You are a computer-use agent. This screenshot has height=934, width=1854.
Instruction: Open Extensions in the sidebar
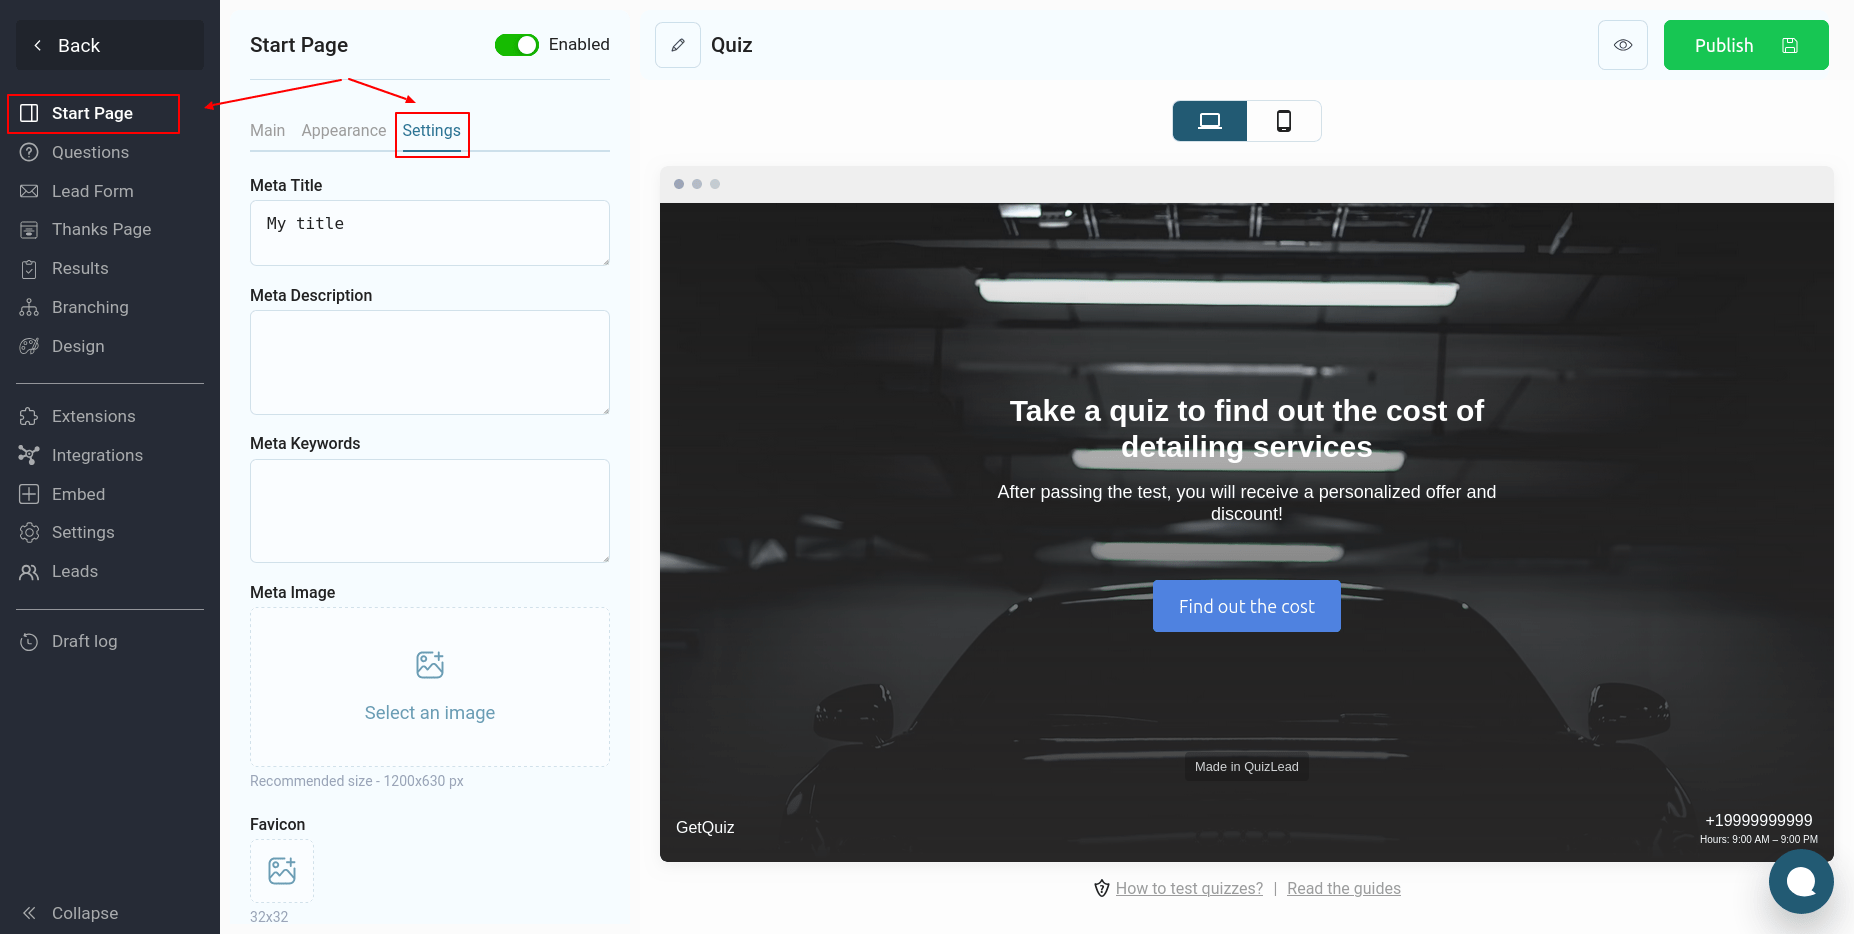pyautogui.click(x=93, y=416)
